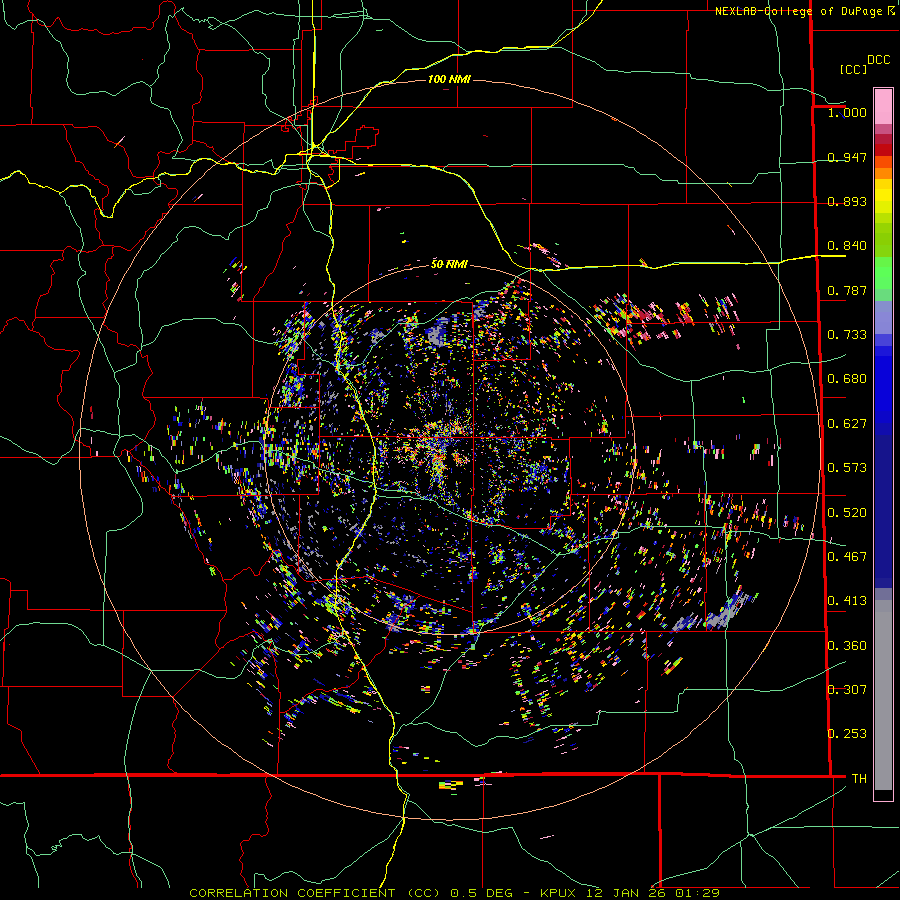Select the 0.947 scale value
900x900 pixels.
pos(847,157)
